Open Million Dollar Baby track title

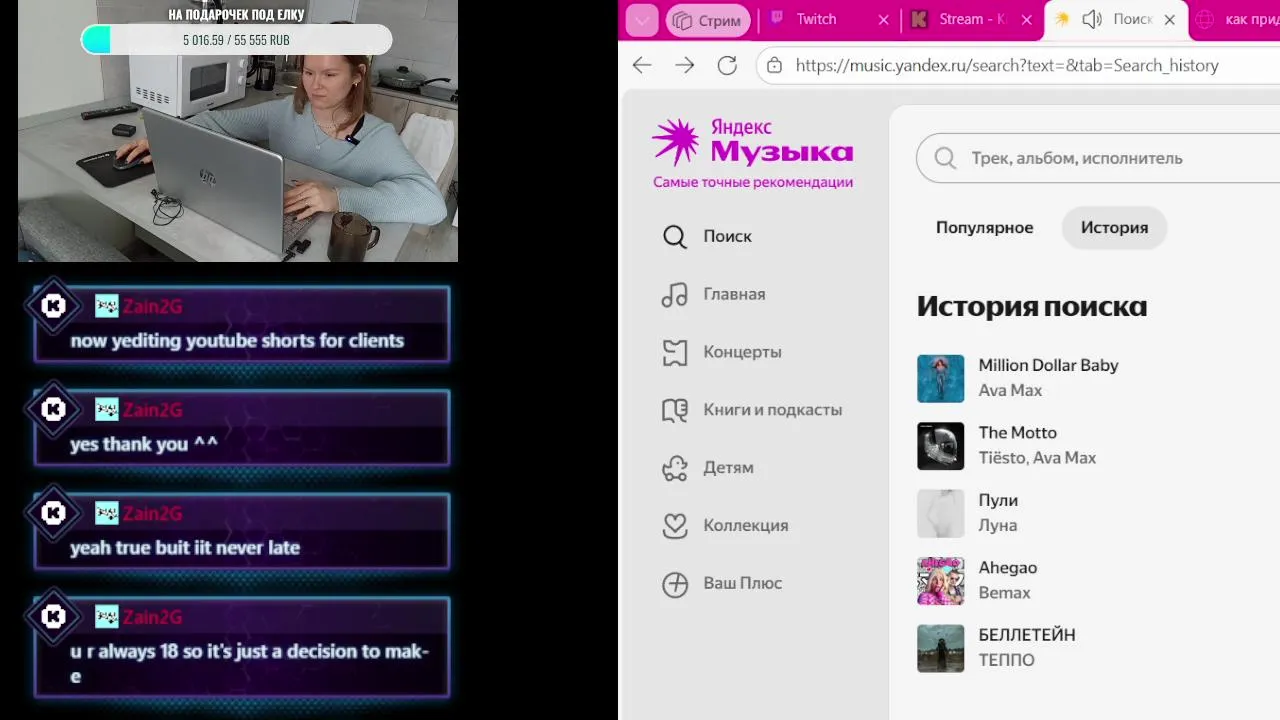[1048, 365]
